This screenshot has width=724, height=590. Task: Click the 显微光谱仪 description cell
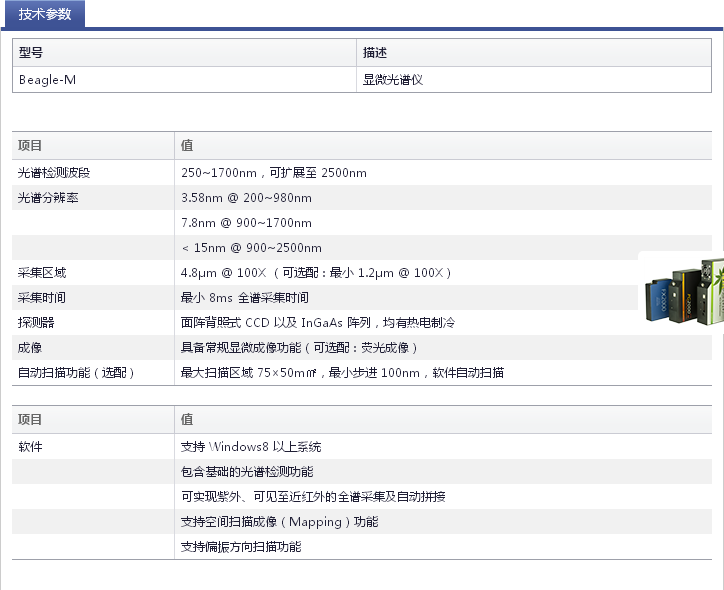click(393, 80)
